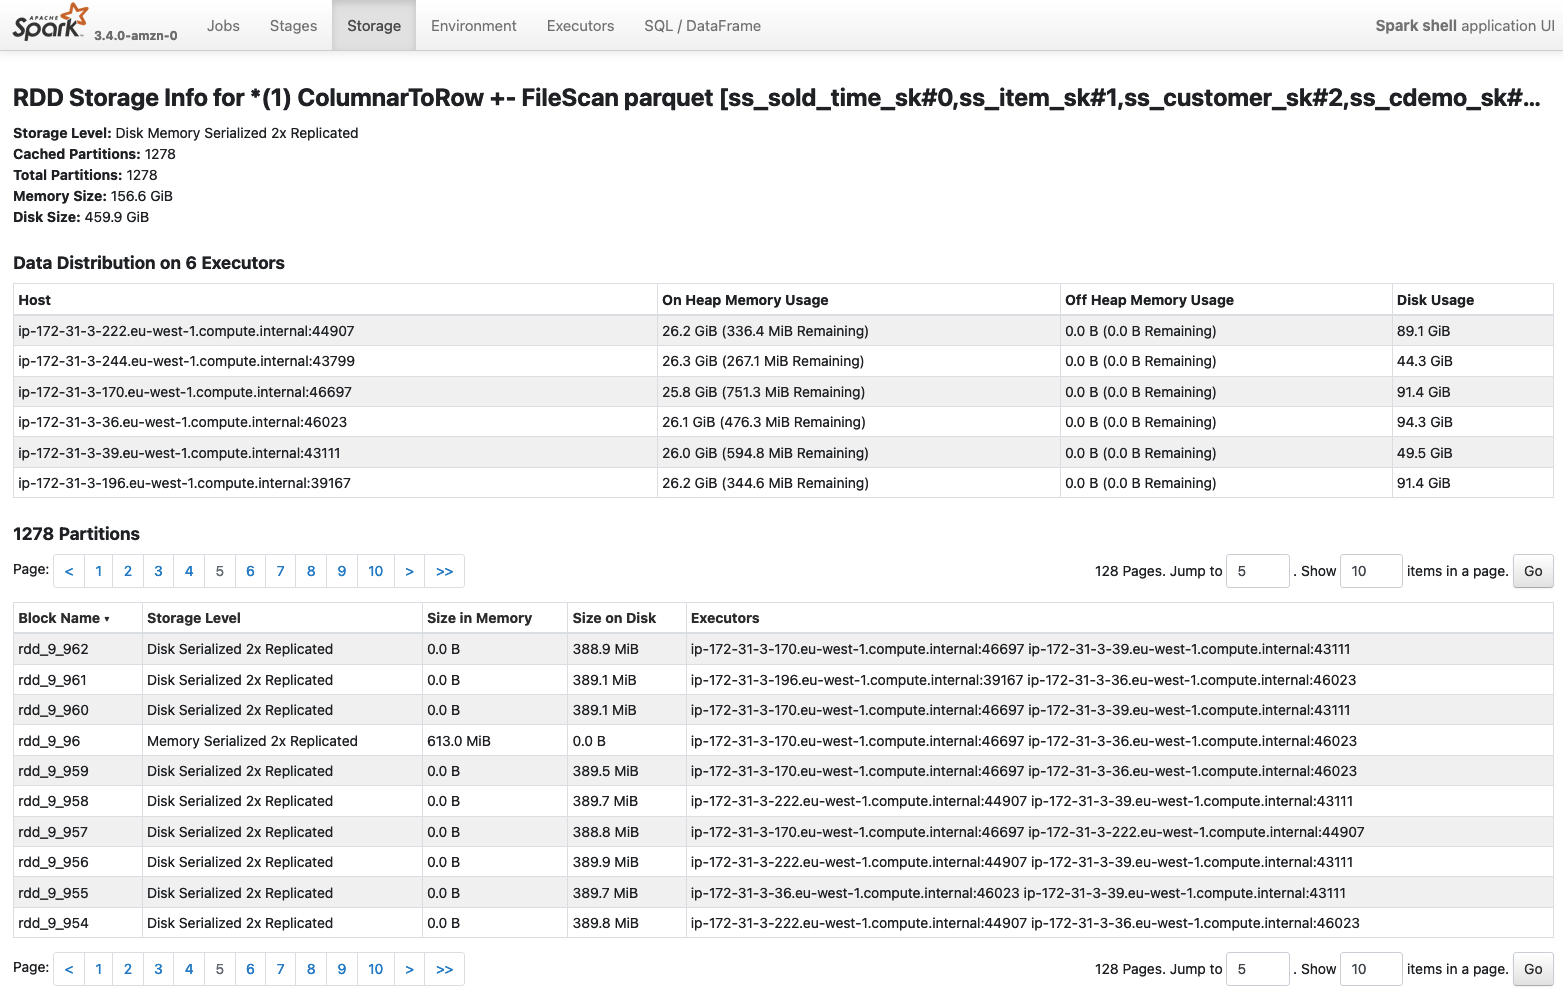Select block name rdd_9_954
The height and width of the screenshot is (1007, 1563).
[x=53, y=923]
